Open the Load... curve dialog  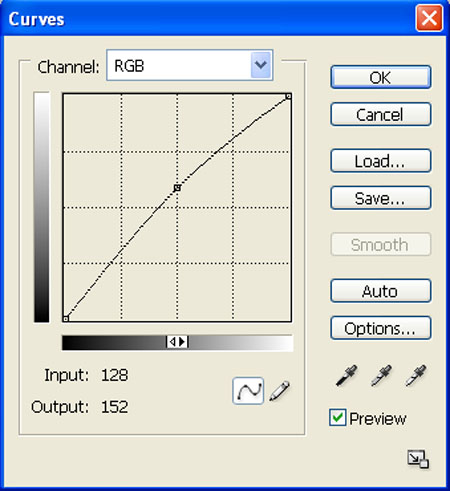(x=381, y=161)
